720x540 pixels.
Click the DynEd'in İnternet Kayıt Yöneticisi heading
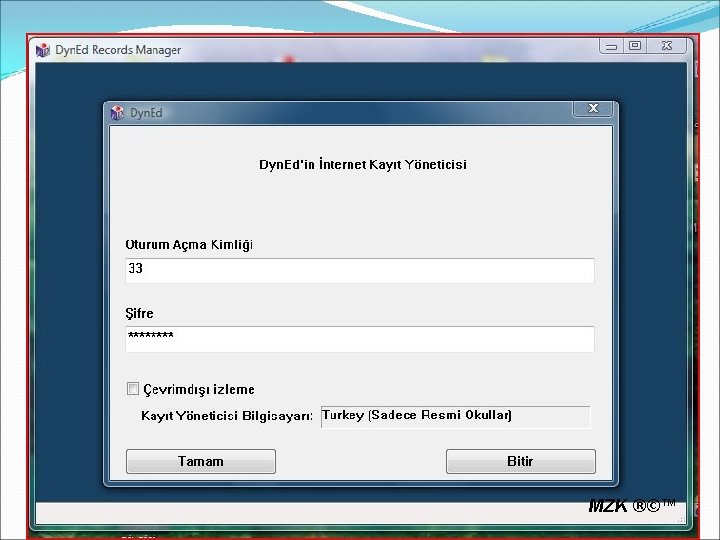coord(363,164)
